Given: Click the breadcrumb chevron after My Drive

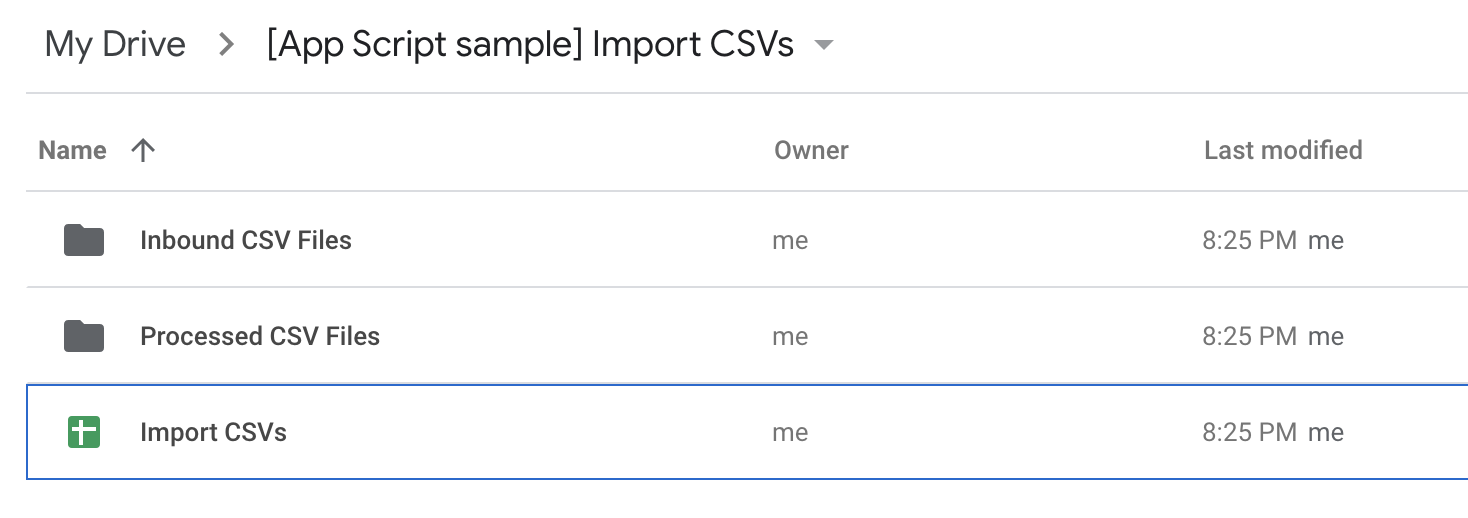Looking at the screenshot, I should [x=227, y=45].
